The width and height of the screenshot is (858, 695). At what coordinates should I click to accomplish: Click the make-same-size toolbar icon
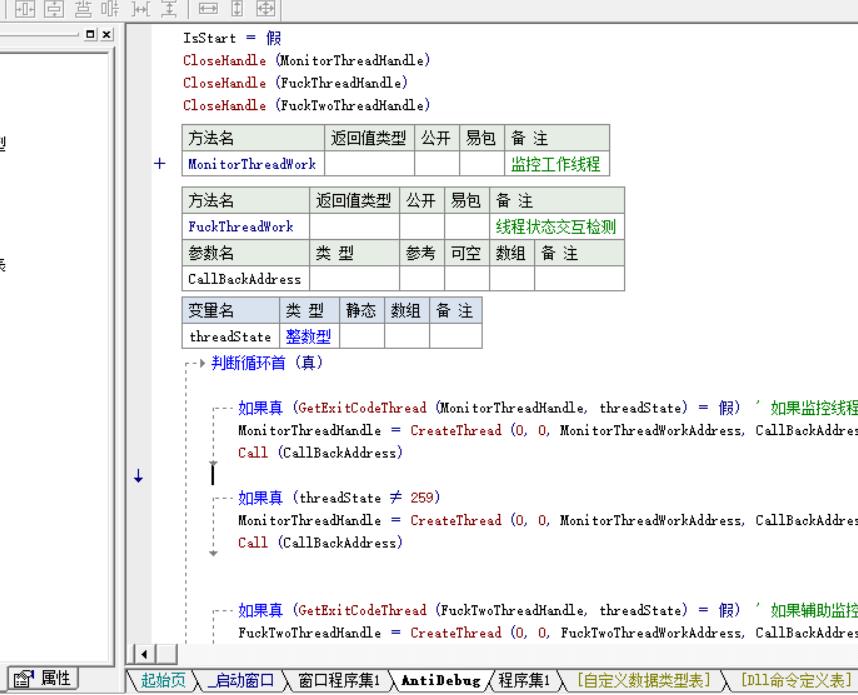tap(265, 8)
